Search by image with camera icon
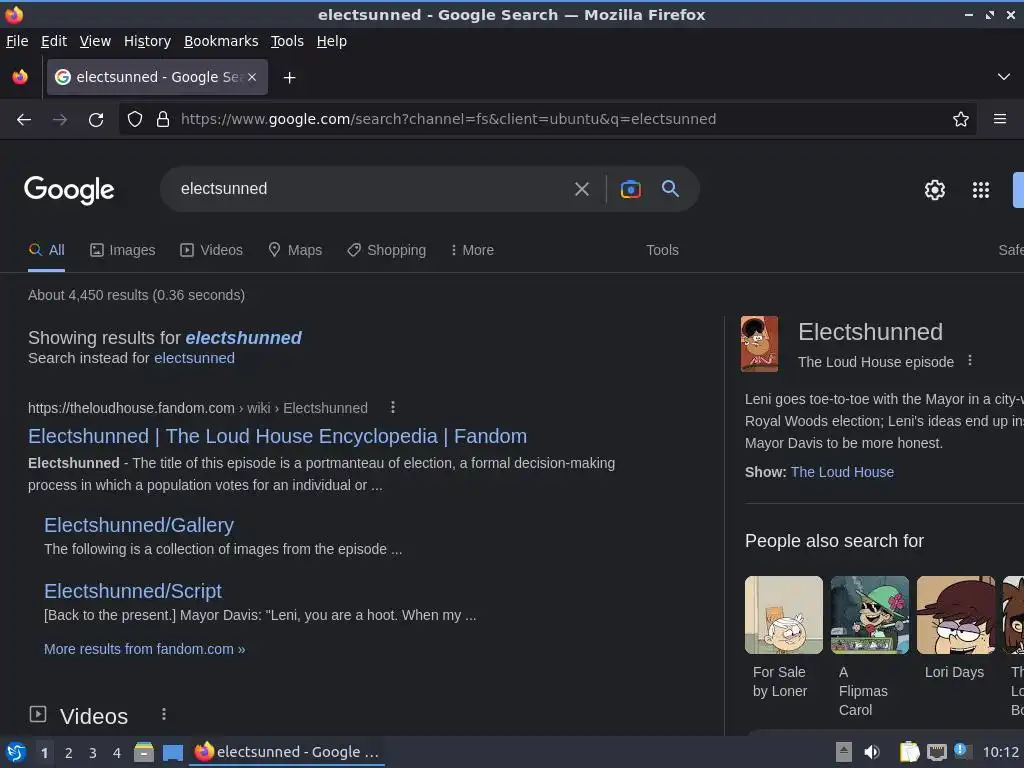This screenshot has height=768, width=1024. (630, 189)
